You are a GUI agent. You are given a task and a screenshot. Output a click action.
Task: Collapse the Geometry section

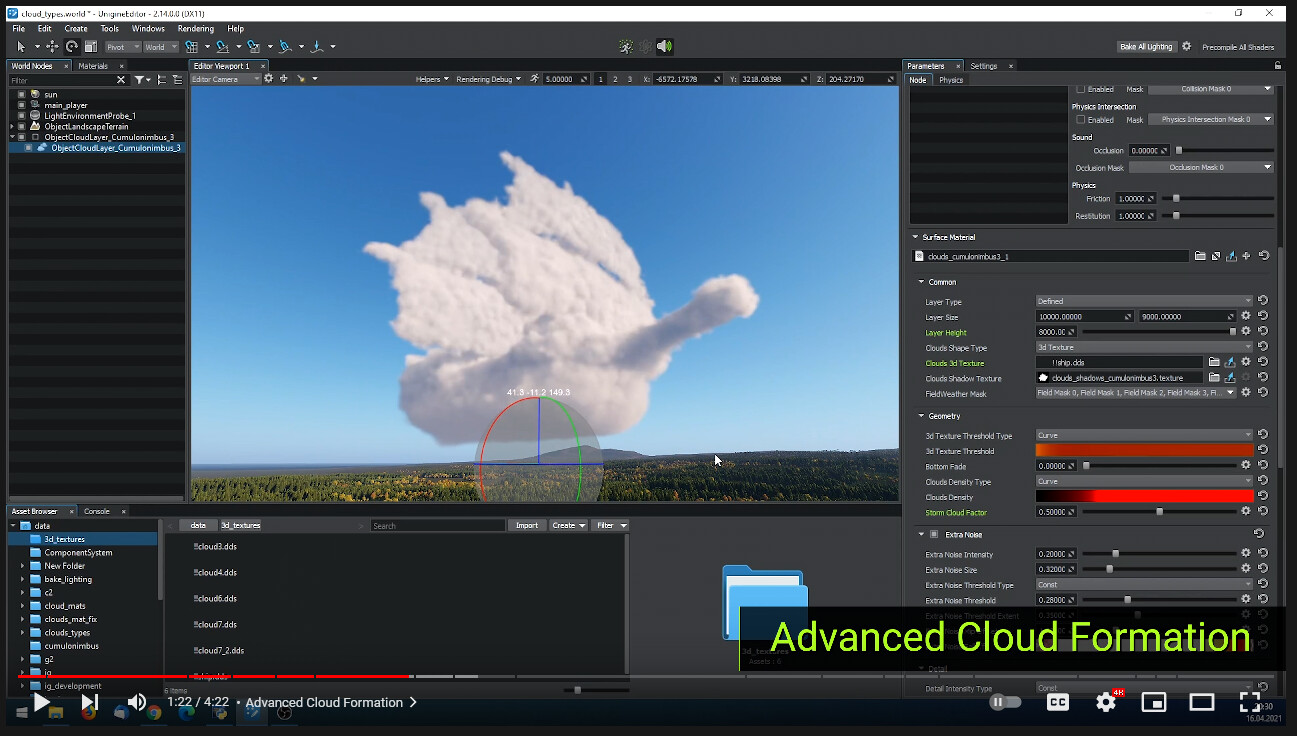(921, 416)
